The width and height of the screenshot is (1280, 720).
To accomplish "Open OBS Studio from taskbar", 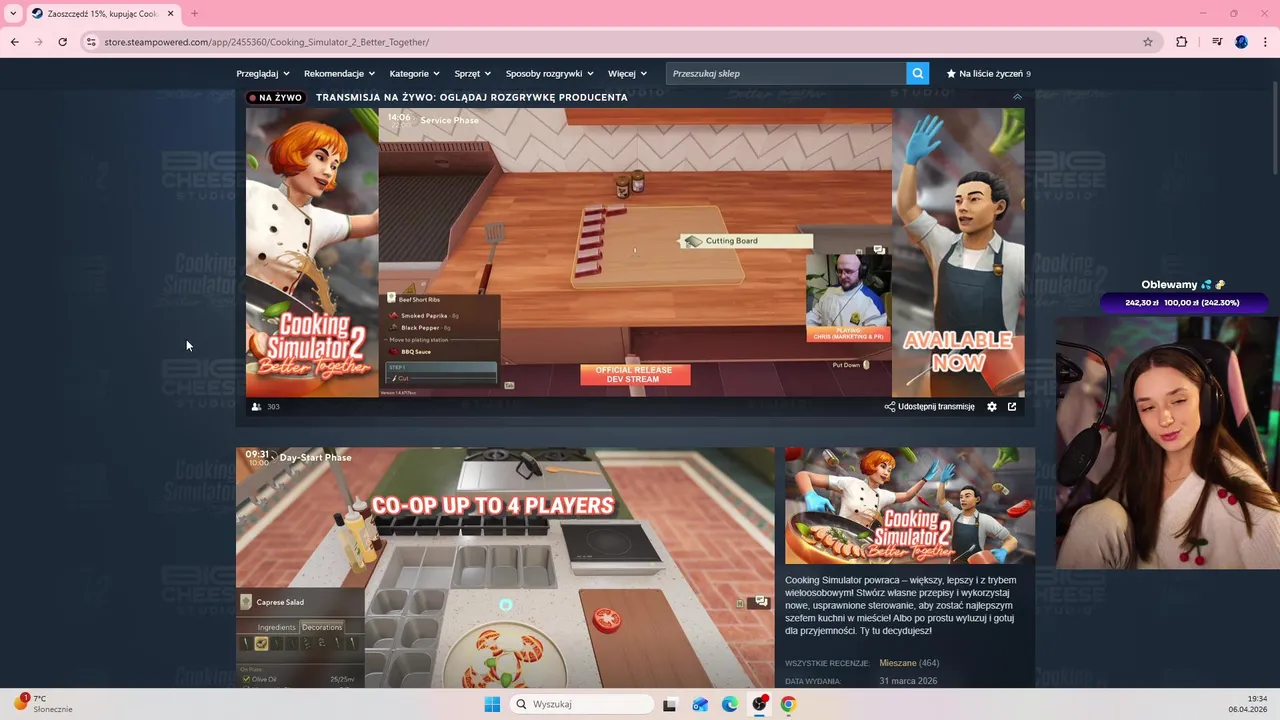I will click(x=759, y=704).
